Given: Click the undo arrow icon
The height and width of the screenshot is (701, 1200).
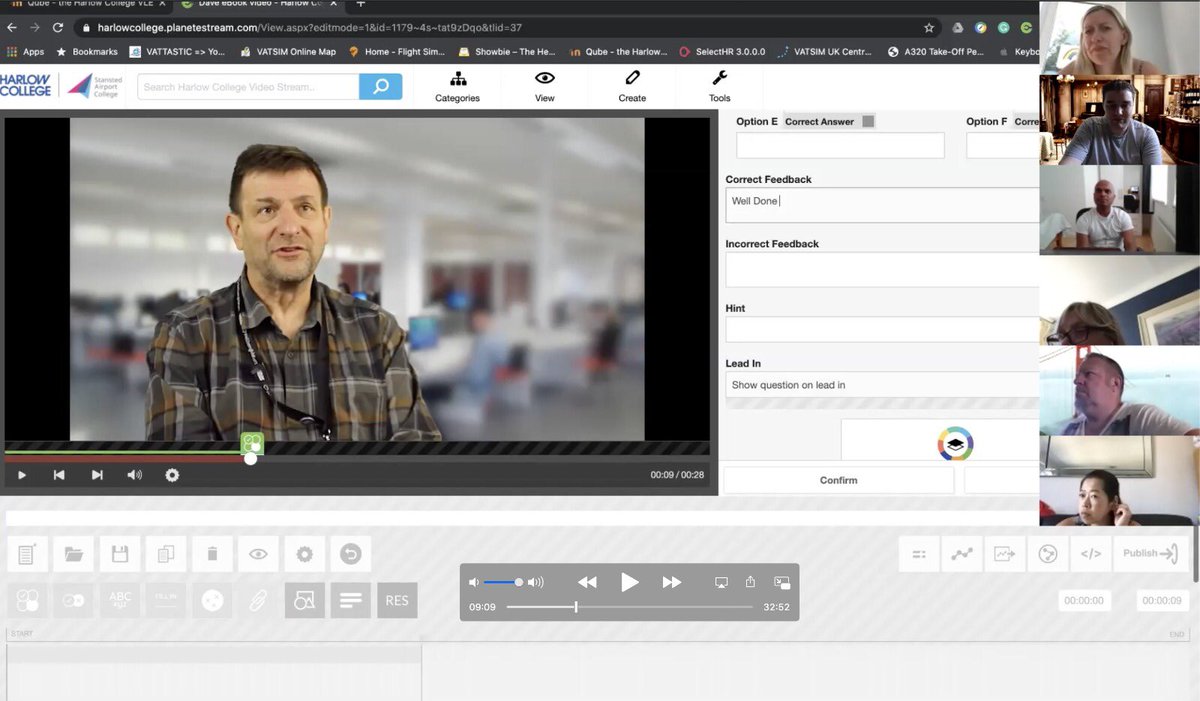Looking at the screenshot, I should pos(350,554).
